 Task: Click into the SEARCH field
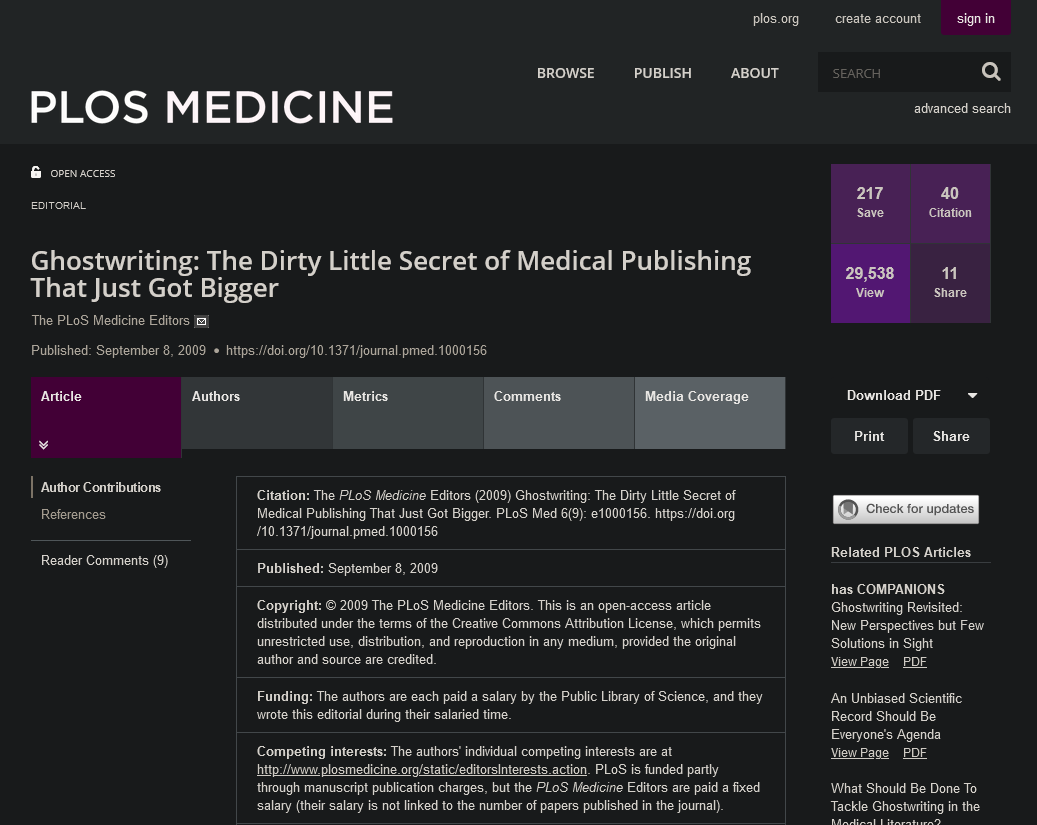[899, 73]
